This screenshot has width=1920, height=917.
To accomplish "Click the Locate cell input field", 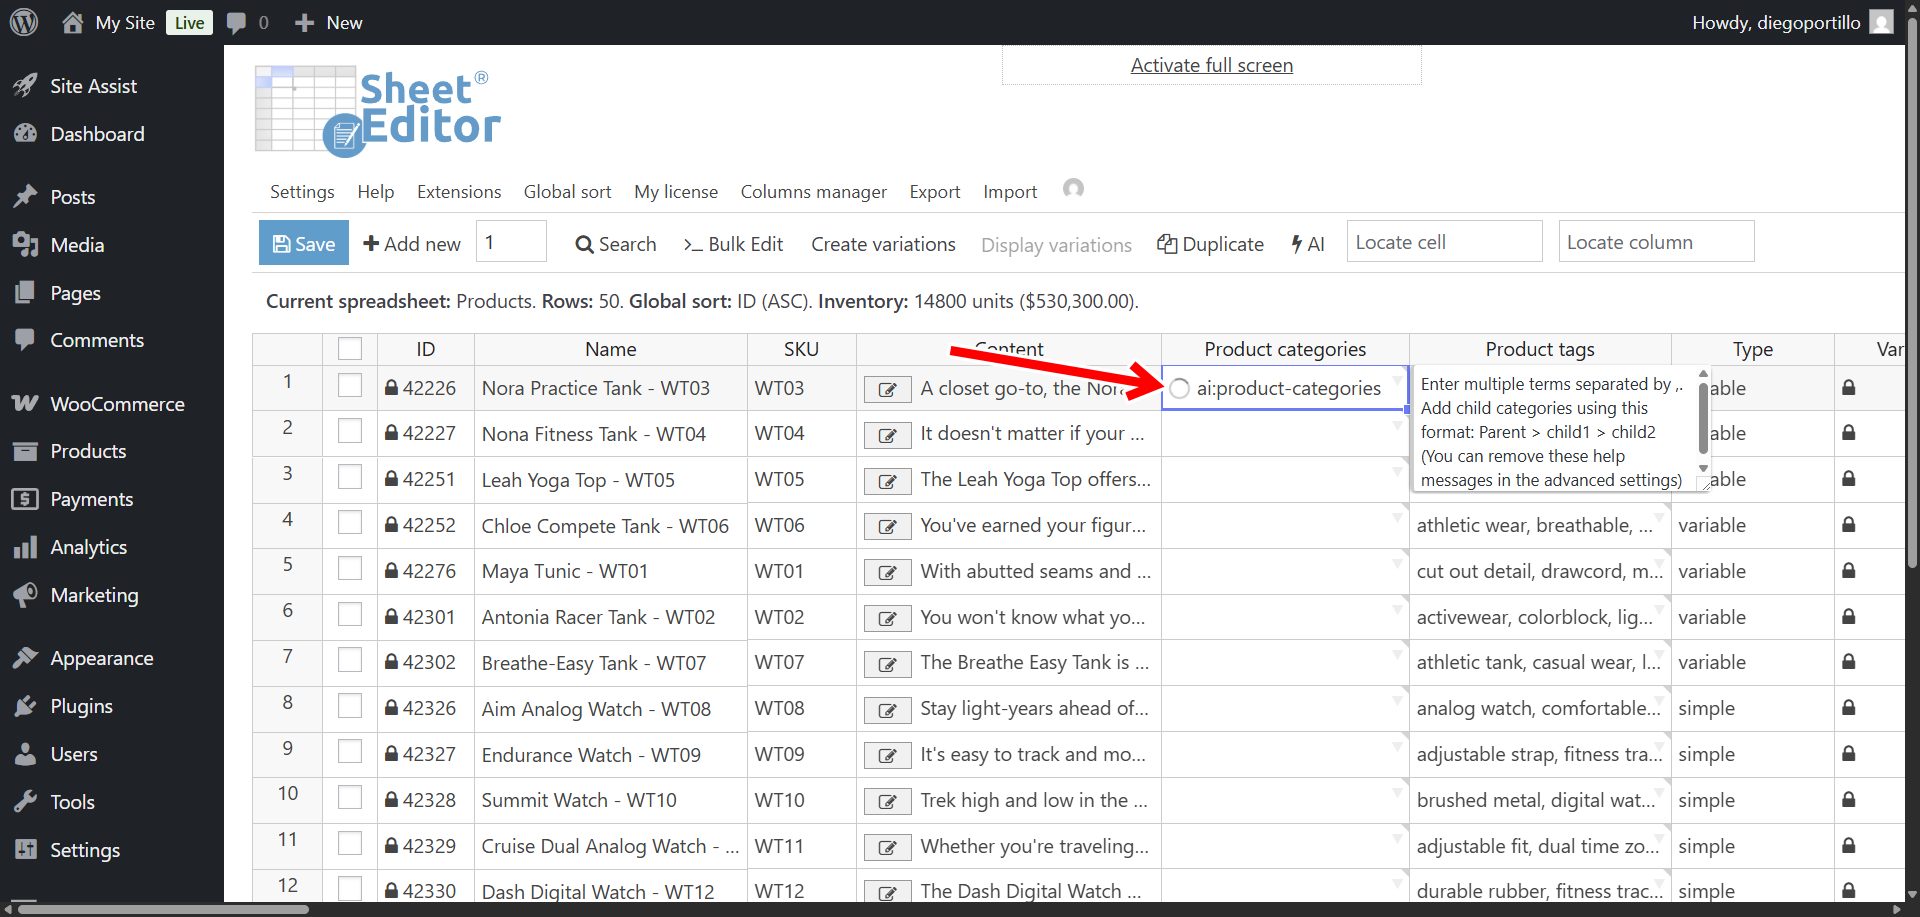I will (1443, 242).
